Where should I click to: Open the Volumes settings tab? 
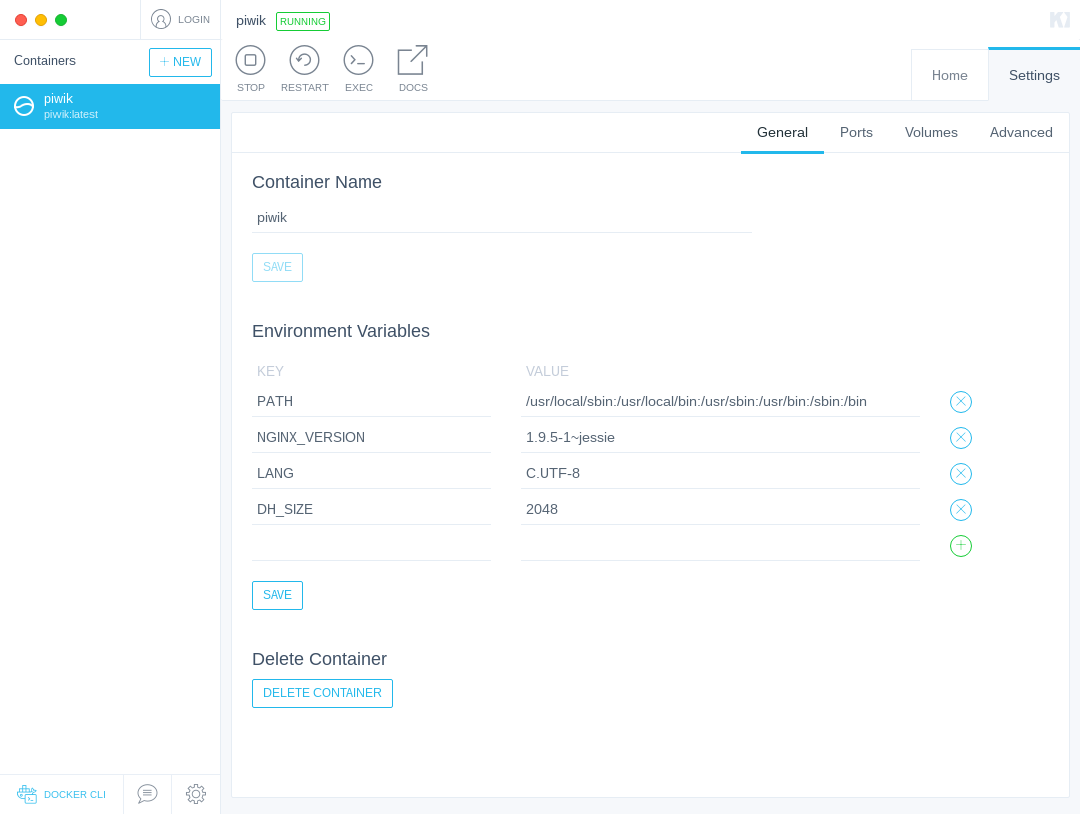pos(931,132)
